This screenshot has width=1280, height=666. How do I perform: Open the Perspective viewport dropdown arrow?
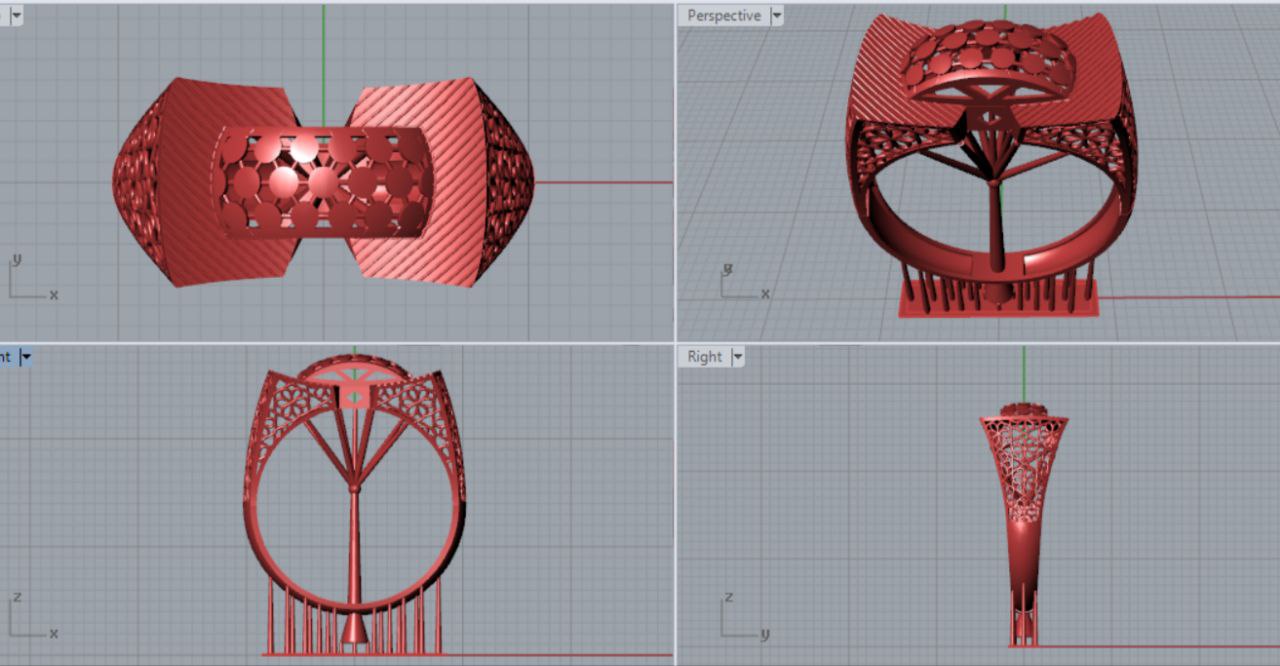(776, 16)
